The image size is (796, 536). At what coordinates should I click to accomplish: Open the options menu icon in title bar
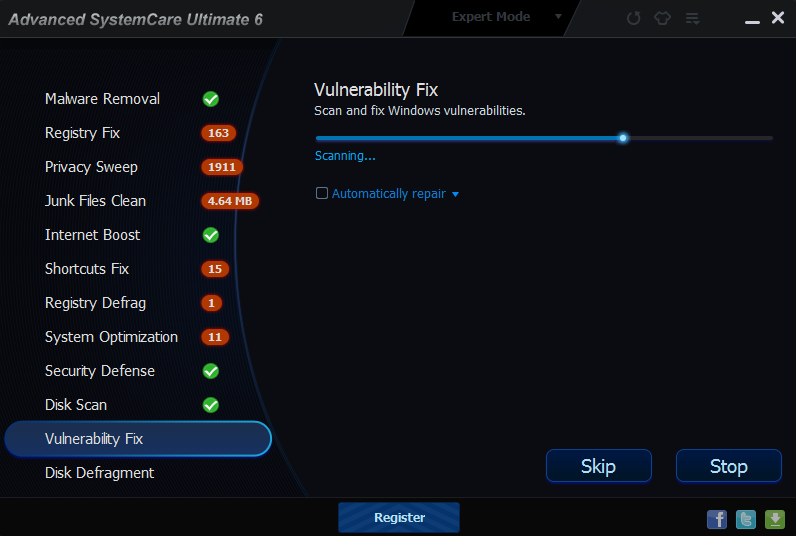692,19
